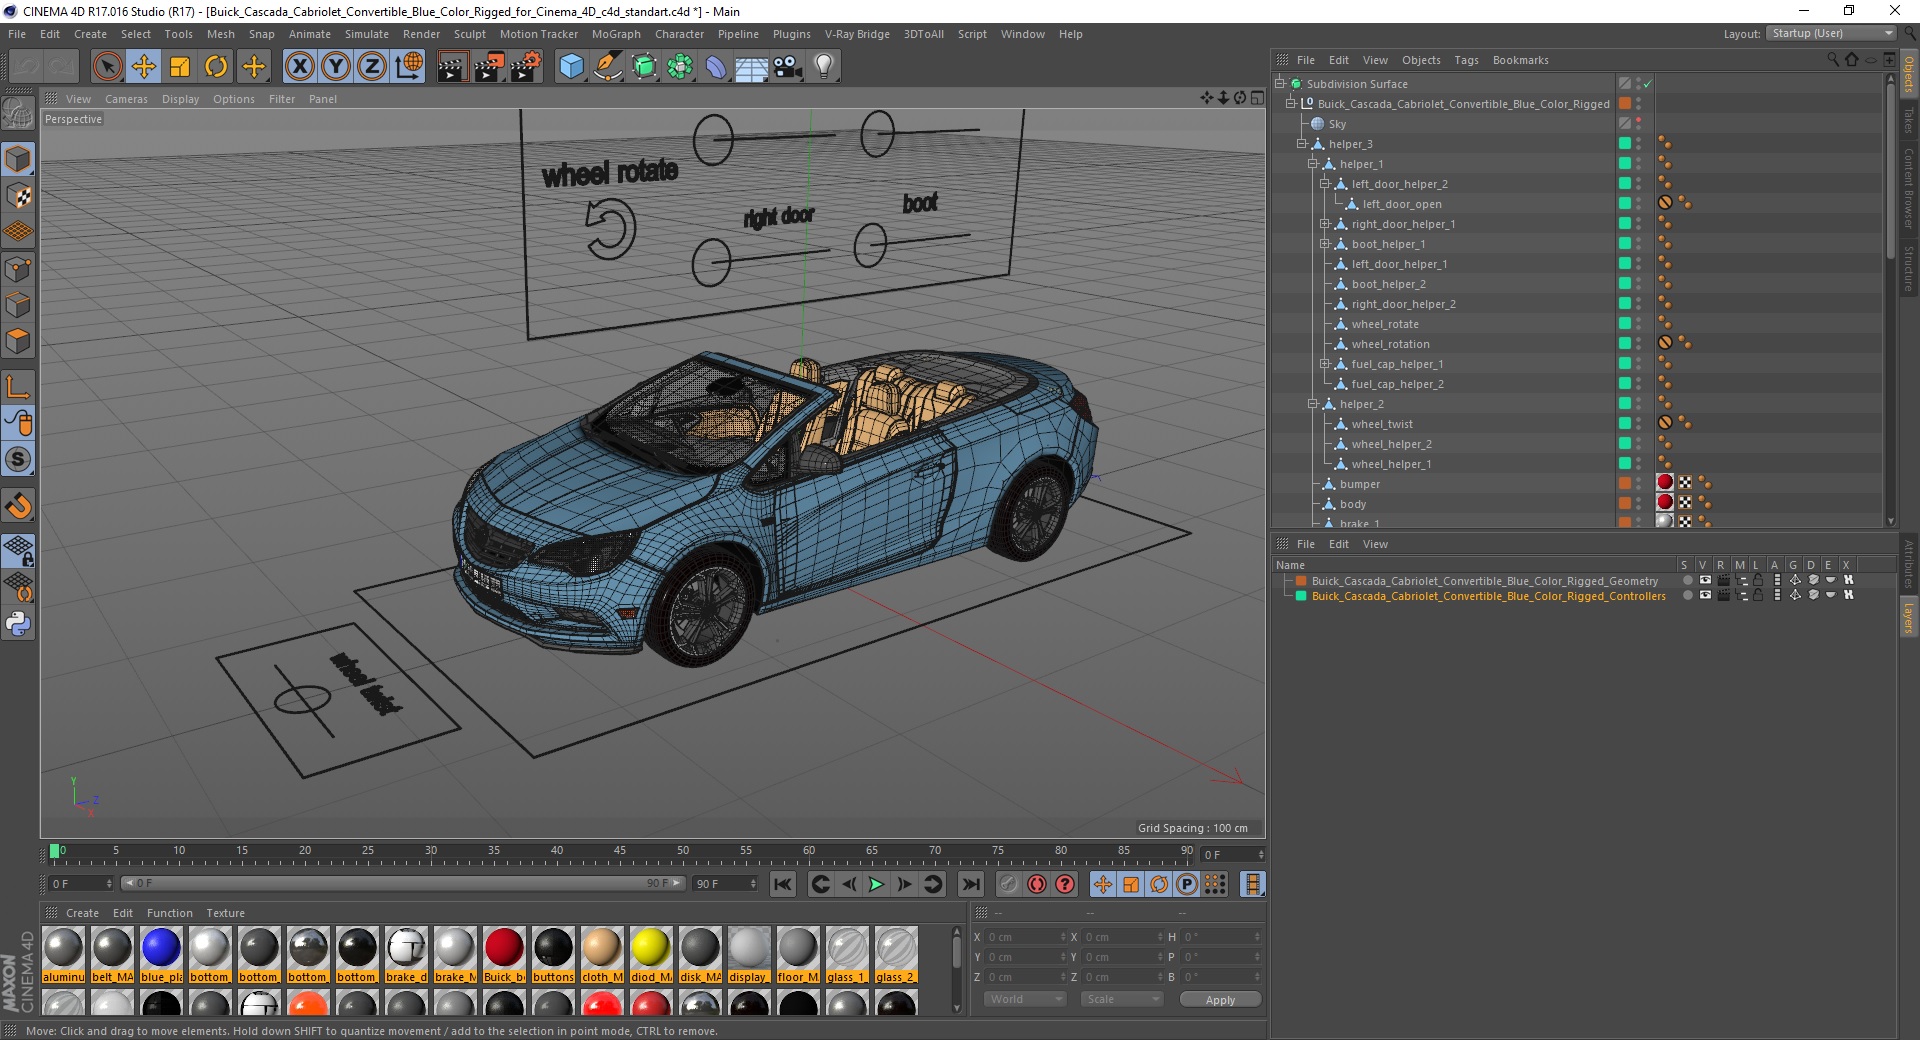Viewport: 1920px width, 1040px height.
Task: Collapse the helper_1 tree node
Action: click(x=1313, y=163)
